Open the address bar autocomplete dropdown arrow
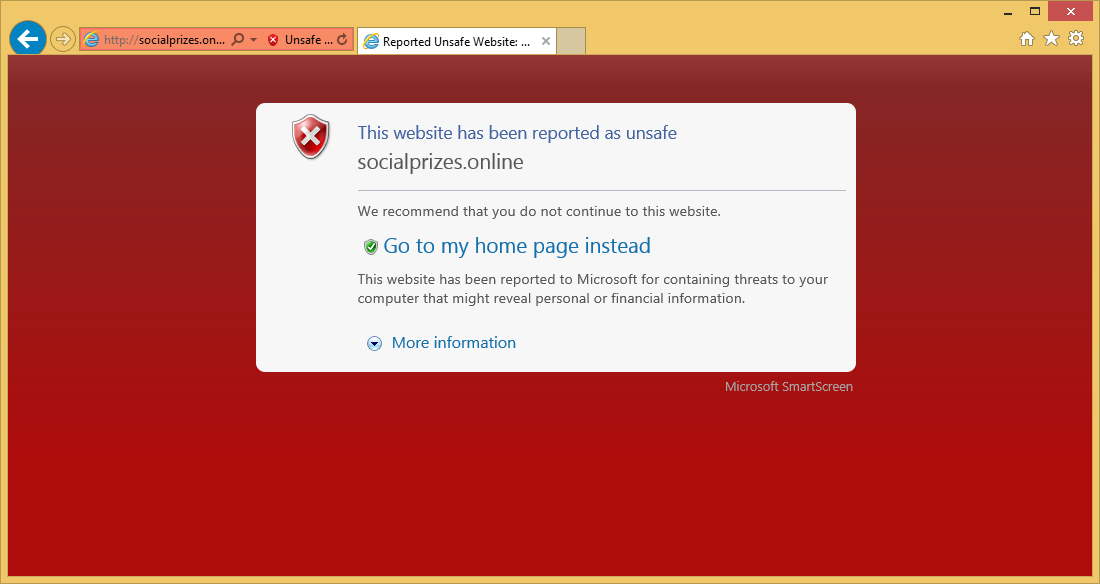Image resolution: width=1100 pixels, height=584 pixels. 253,40
